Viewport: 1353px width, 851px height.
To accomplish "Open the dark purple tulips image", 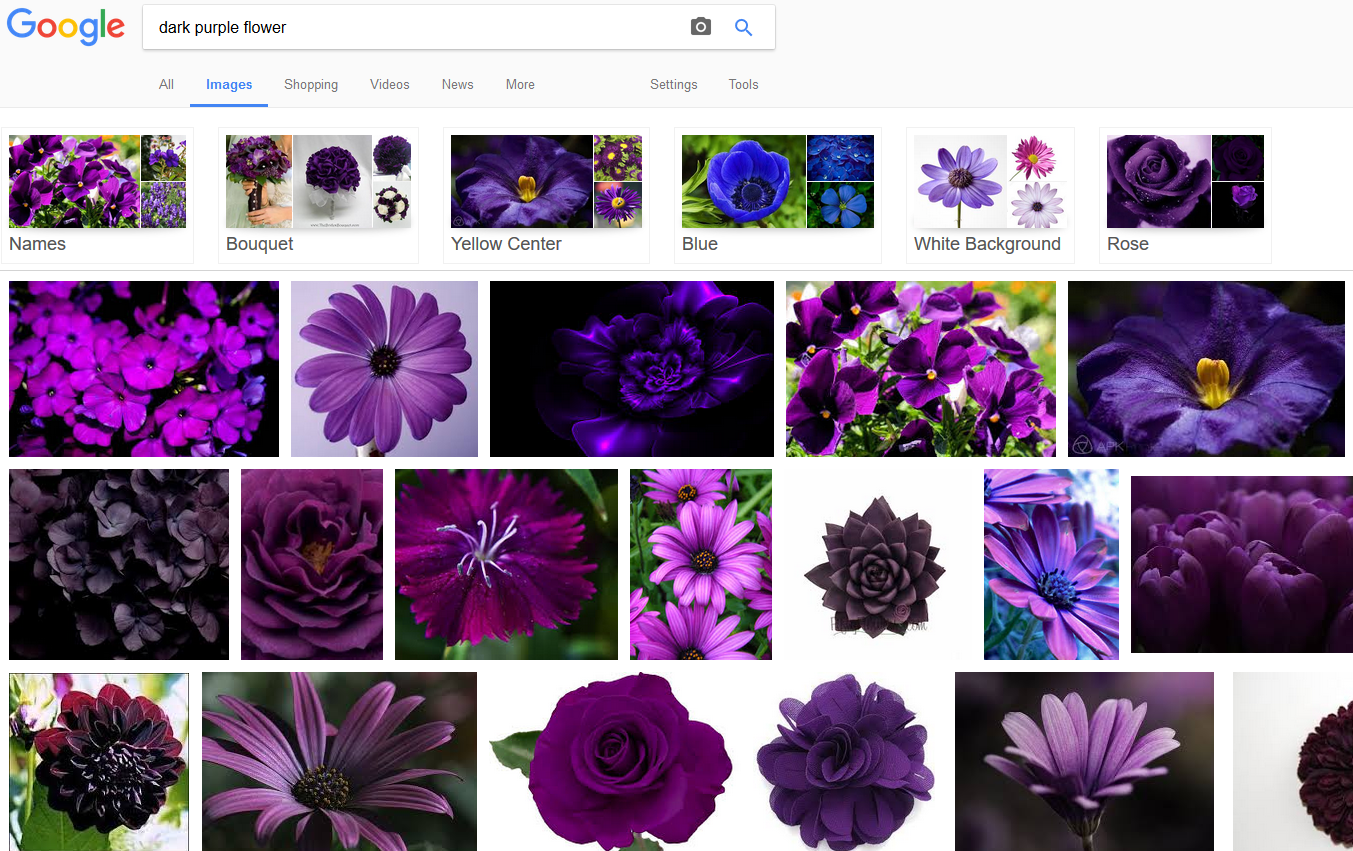I will [1242, 564].
